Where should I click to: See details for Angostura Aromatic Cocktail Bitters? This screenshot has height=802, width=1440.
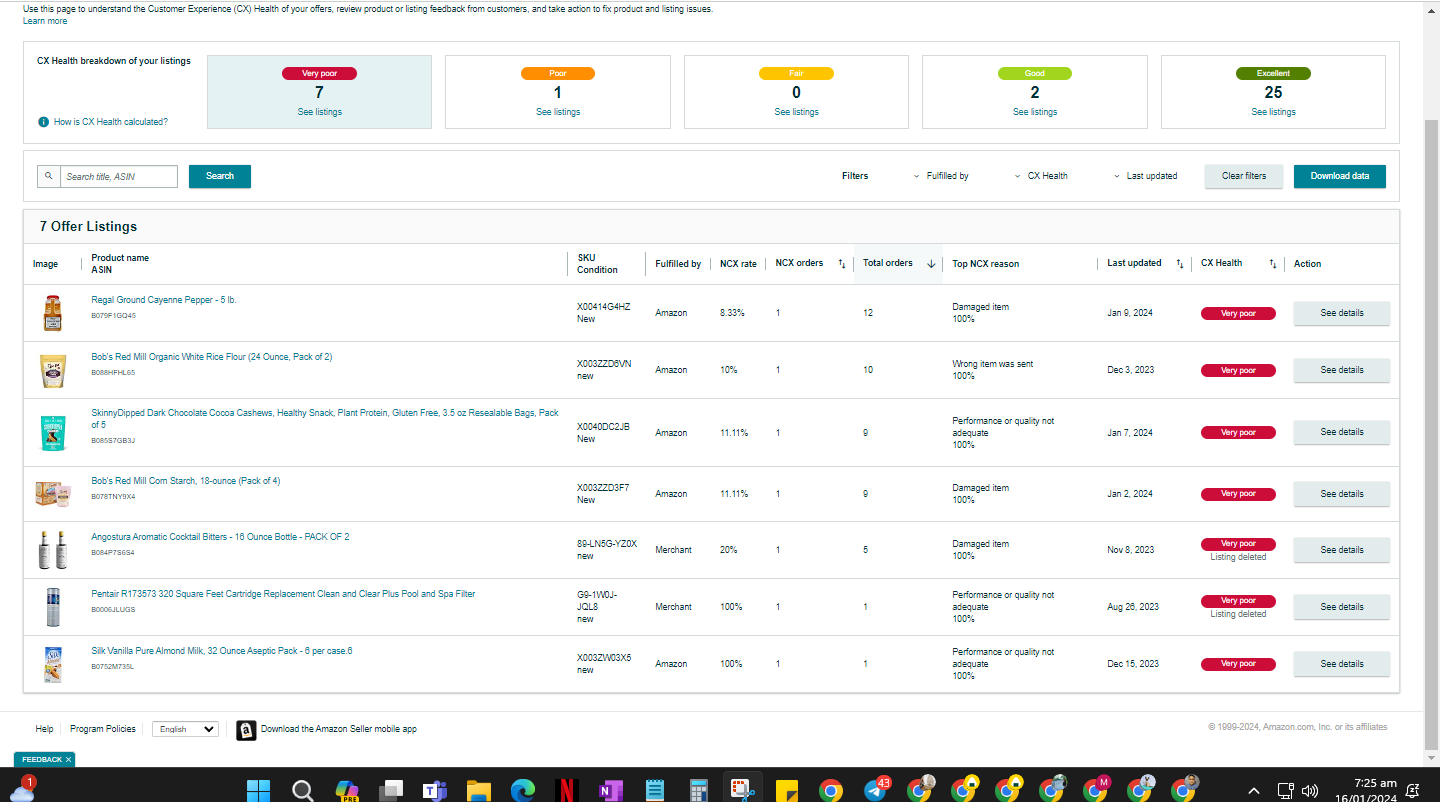(1342, 550)
